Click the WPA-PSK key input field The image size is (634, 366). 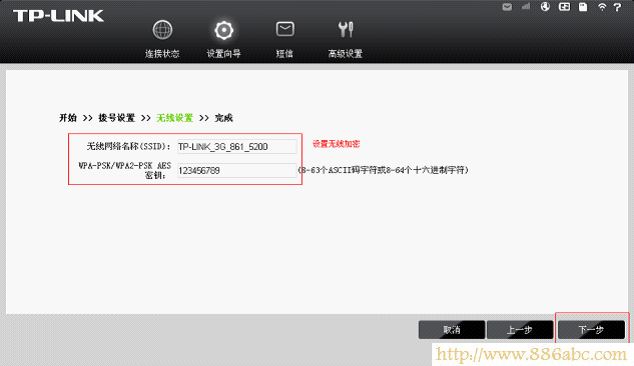[237, 170]
